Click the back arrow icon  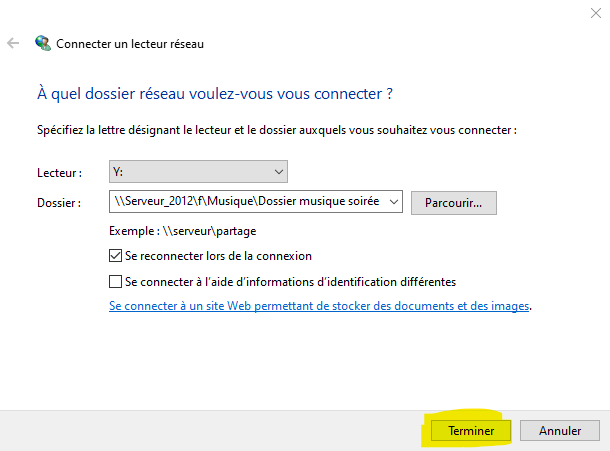click(13, 43)
